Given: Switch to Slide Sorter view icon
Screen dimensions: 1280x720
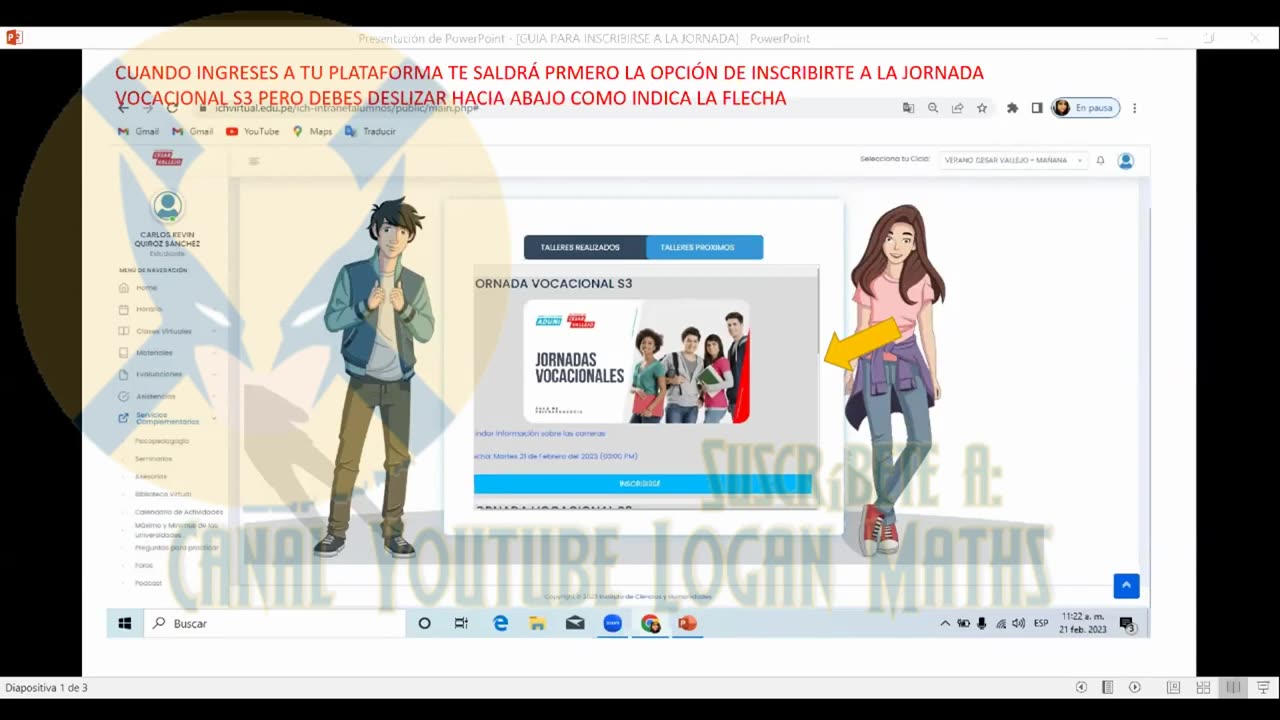Looking at the screenshot, I should tap(1204, 687).
